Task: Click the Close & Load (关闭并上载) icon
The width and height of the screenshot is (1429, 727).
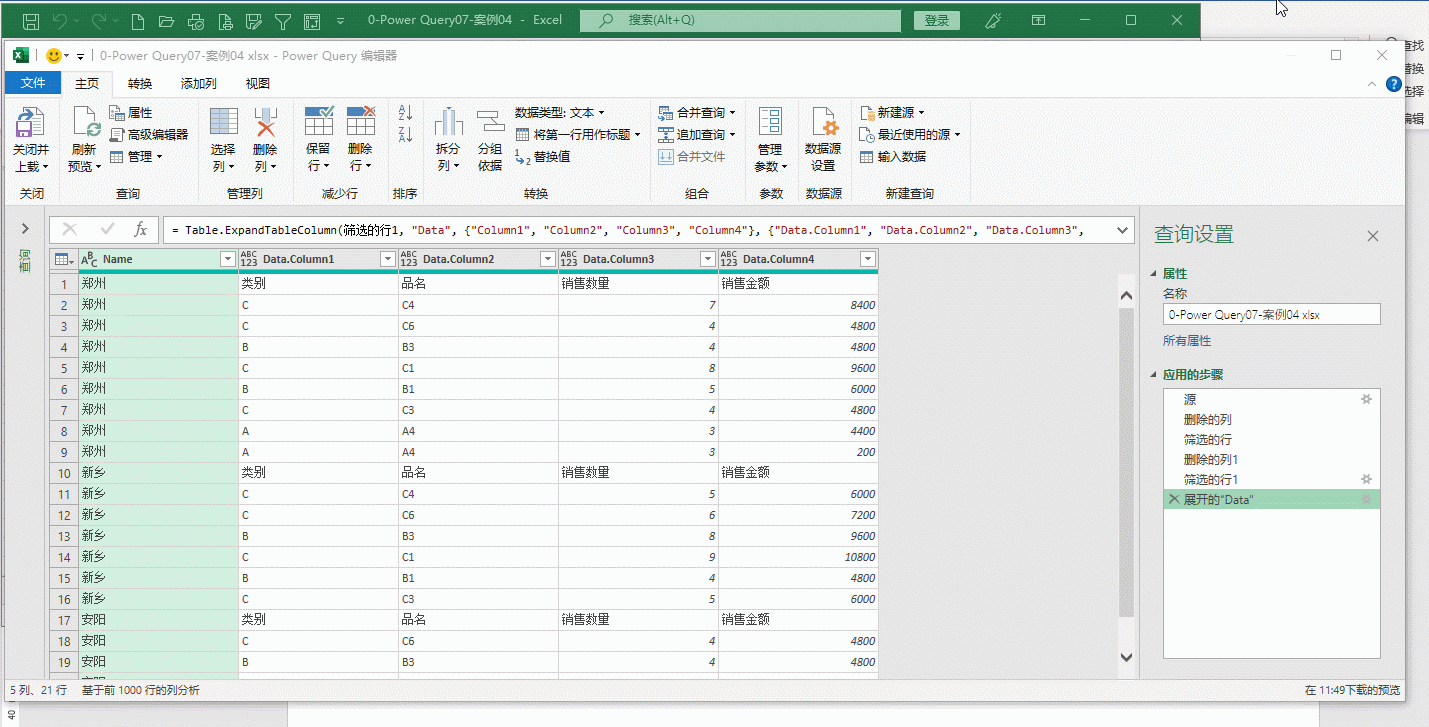Action: [30, 122]
